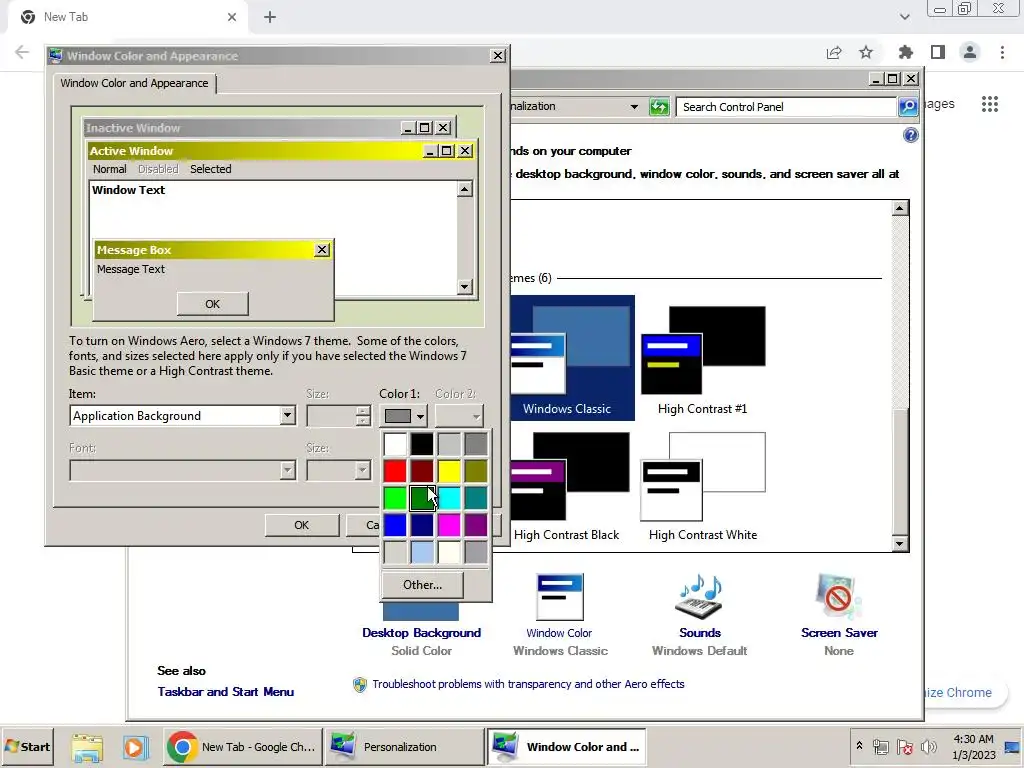
Task: Choose the light blue color swatch
Action: 422,552
